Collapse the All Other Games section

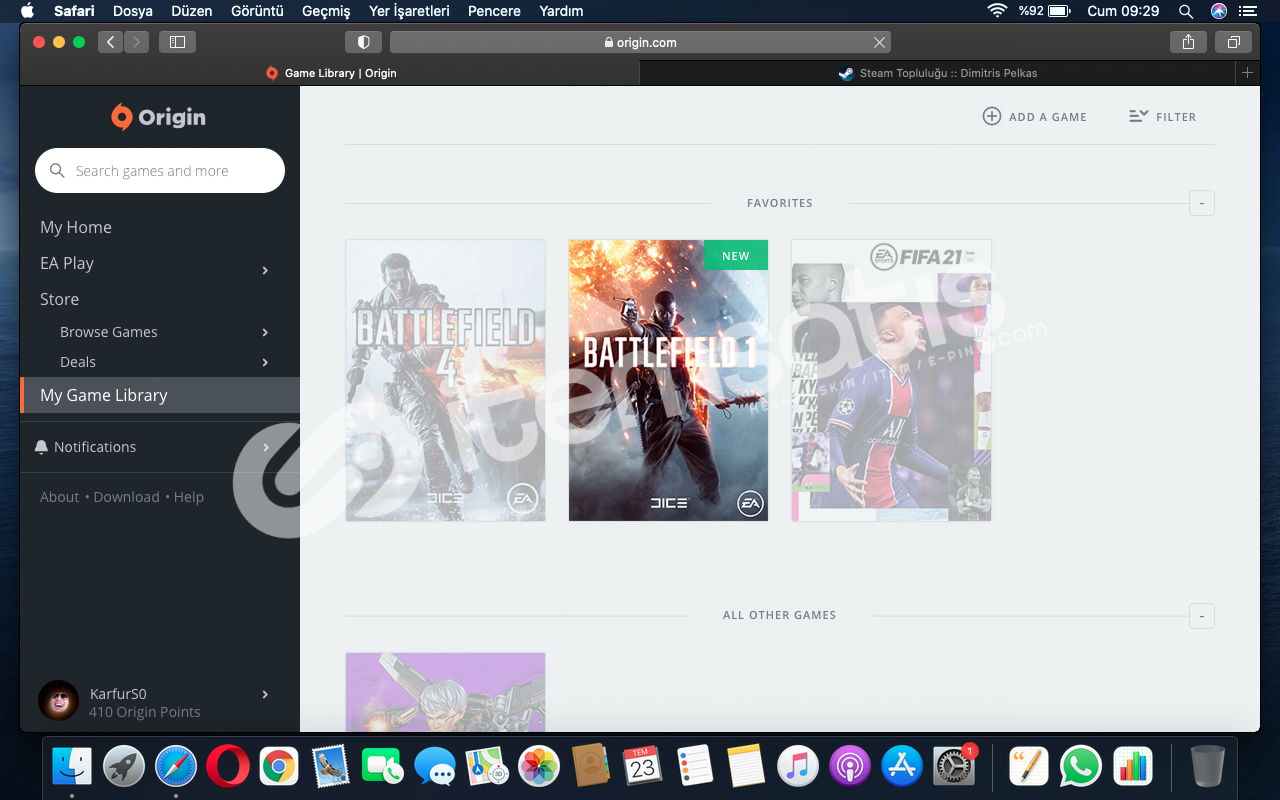tap(1201, 615)
